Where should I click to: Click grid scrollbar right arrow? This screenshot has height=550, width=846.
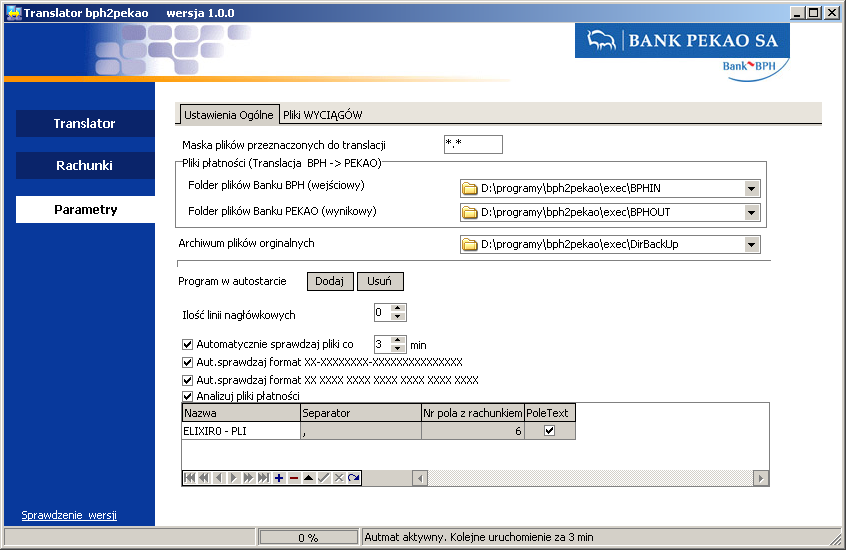pyautogui.click(x=761, y=478)
